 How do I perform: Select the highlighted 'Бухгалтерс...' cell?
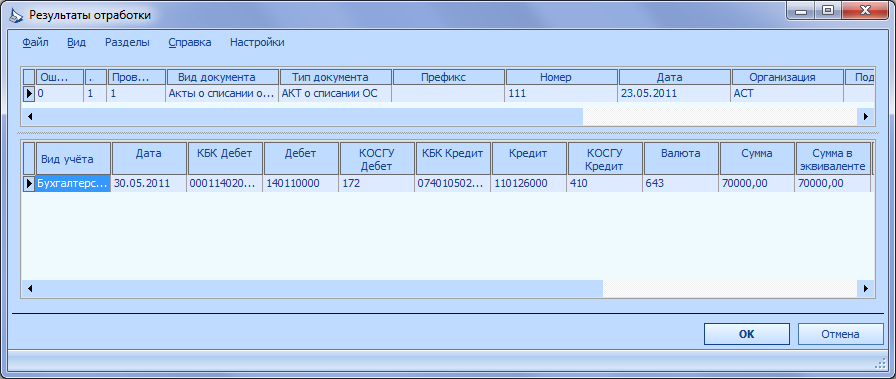pos(73,183)
